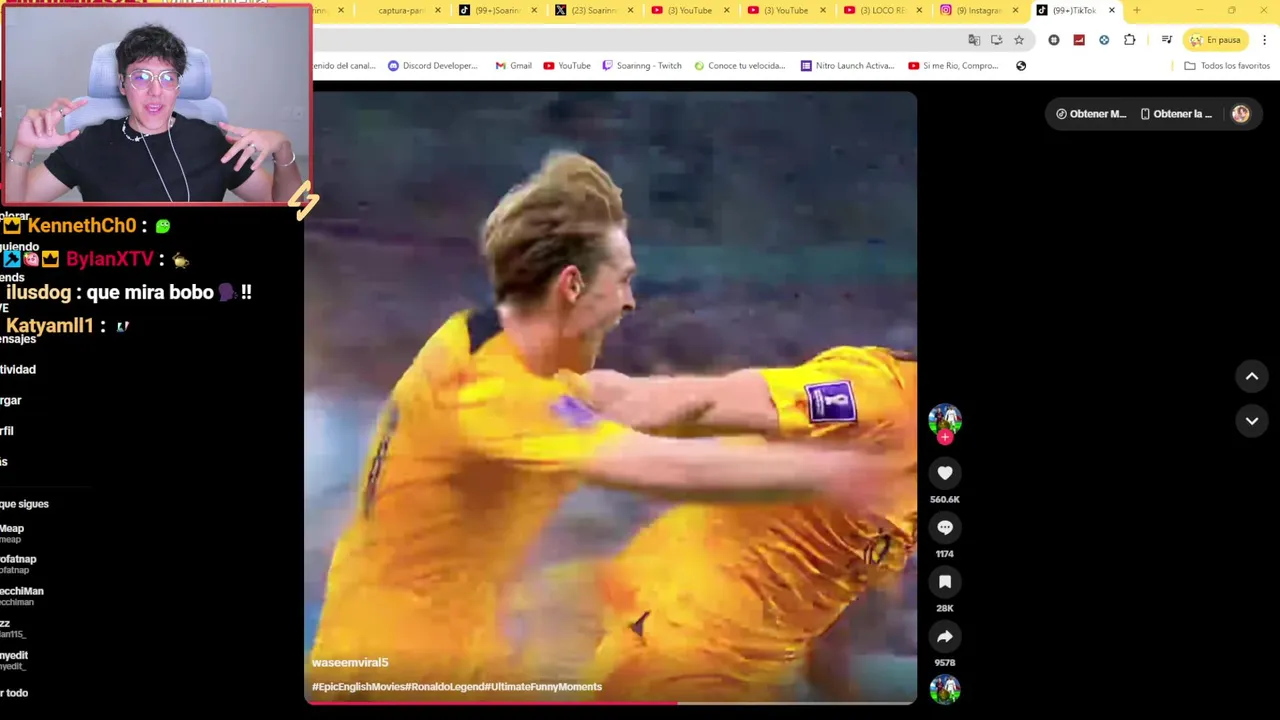This screenshot has height=720, width=1280.
Task: Switch to the TikTok (99+) Soarin tab
Action: pos(496,10)
